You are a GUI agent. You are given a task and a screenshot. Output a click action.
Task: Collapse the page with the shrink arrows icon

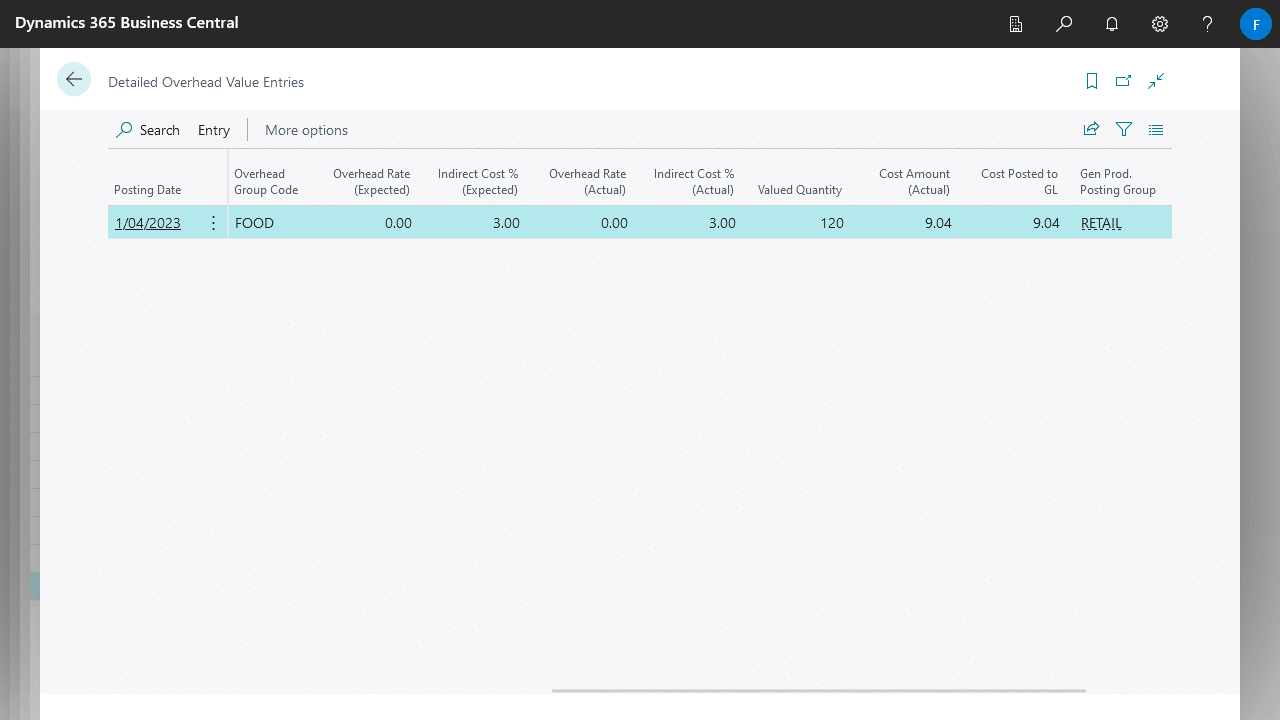pos(1156,81)
